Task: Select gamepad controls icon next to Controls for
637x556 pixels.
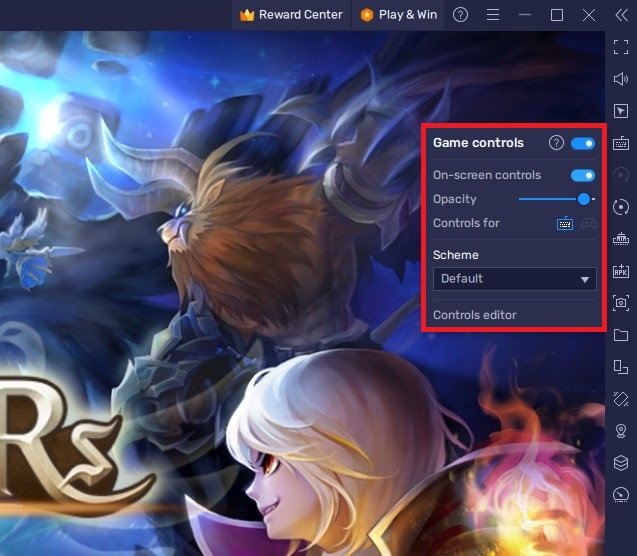Action: point(589,223)
